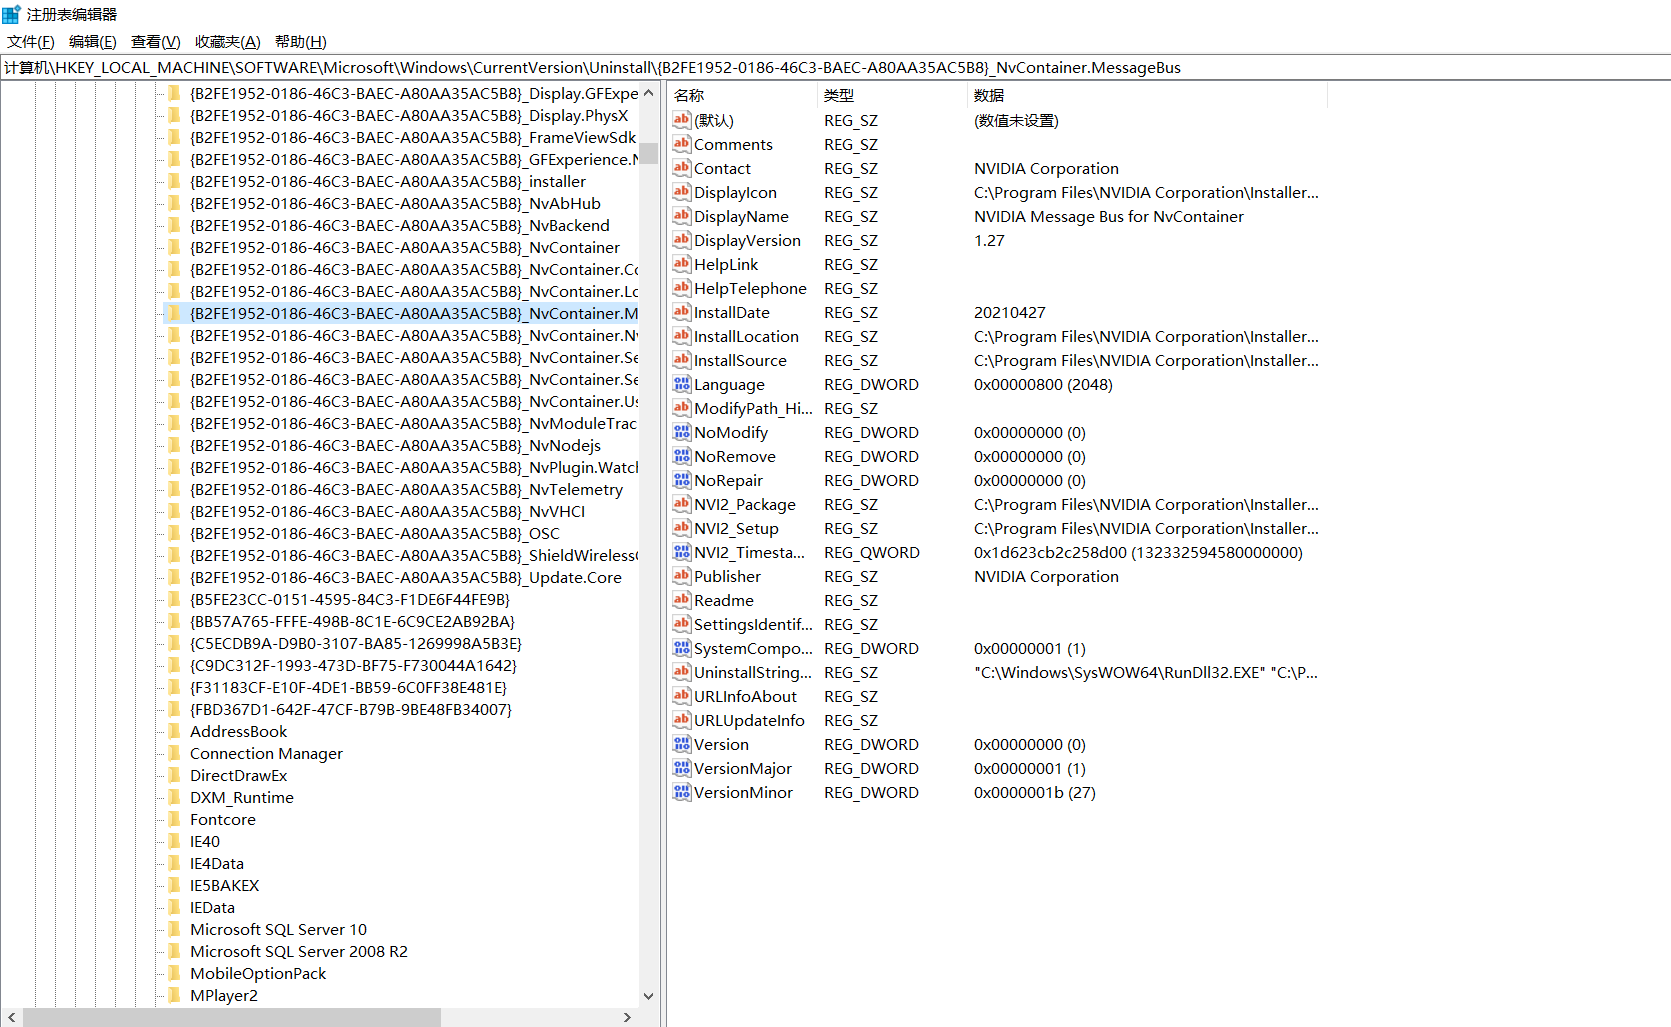Click the binary icon beside VersionMajor
Viewport: 1671px width, 1027px height.
pyautogui.click(x=682, y=768)
